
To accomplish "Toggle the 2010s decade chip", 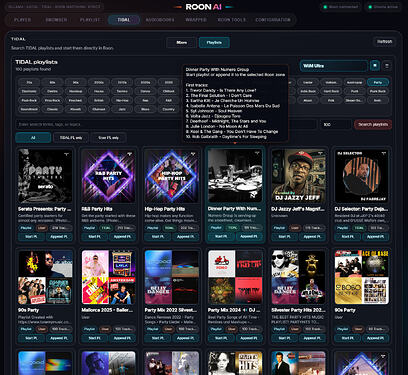I will [x=122, y=82].
